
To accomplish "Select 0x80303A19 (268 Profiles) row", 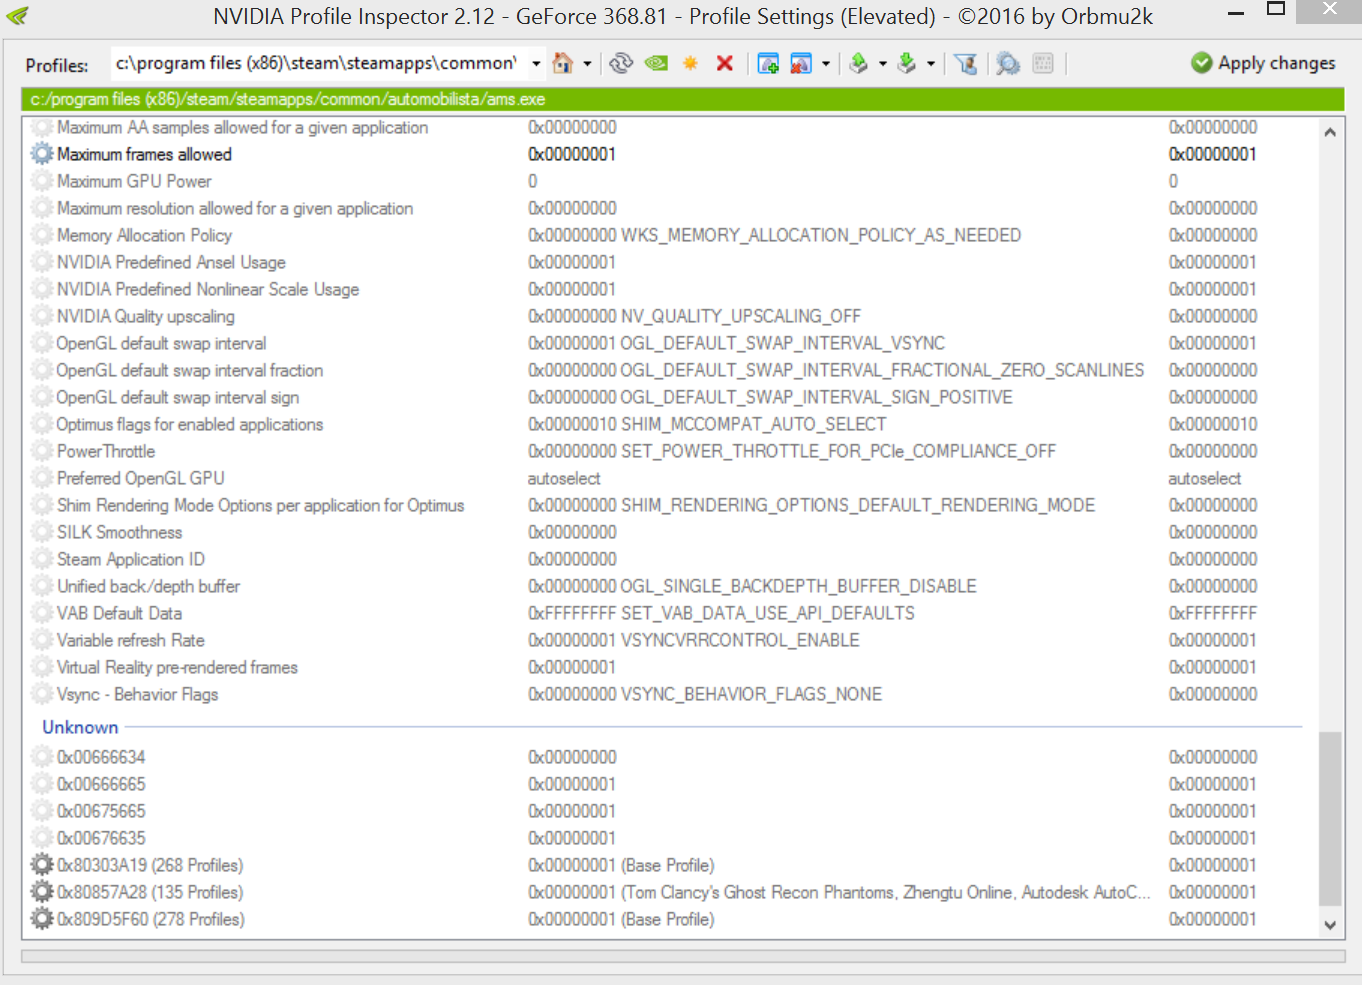I will [x=669, y=865].
